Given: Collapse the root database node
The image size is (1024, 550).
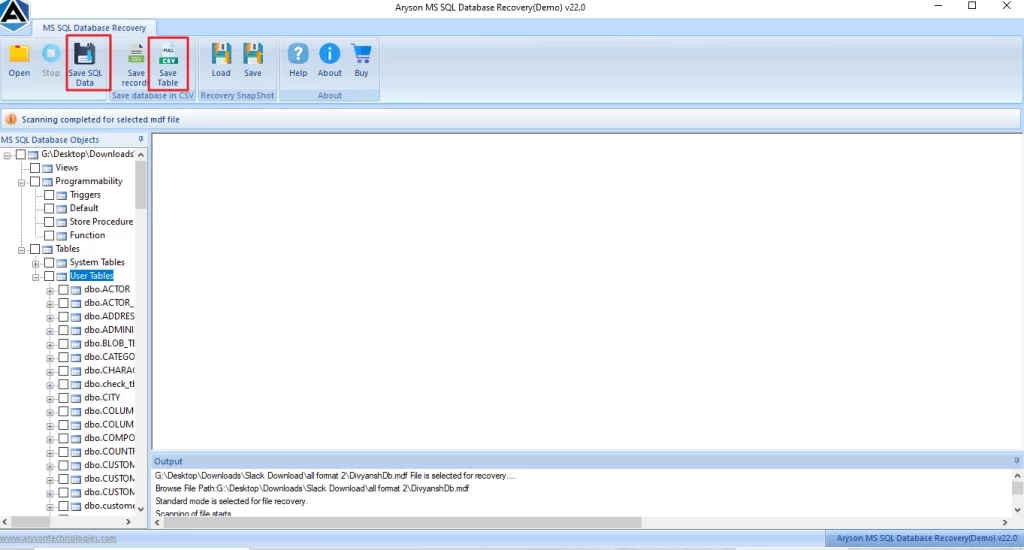Looking at the screenshot, I should pyautogui.click(x=7, y=155).
